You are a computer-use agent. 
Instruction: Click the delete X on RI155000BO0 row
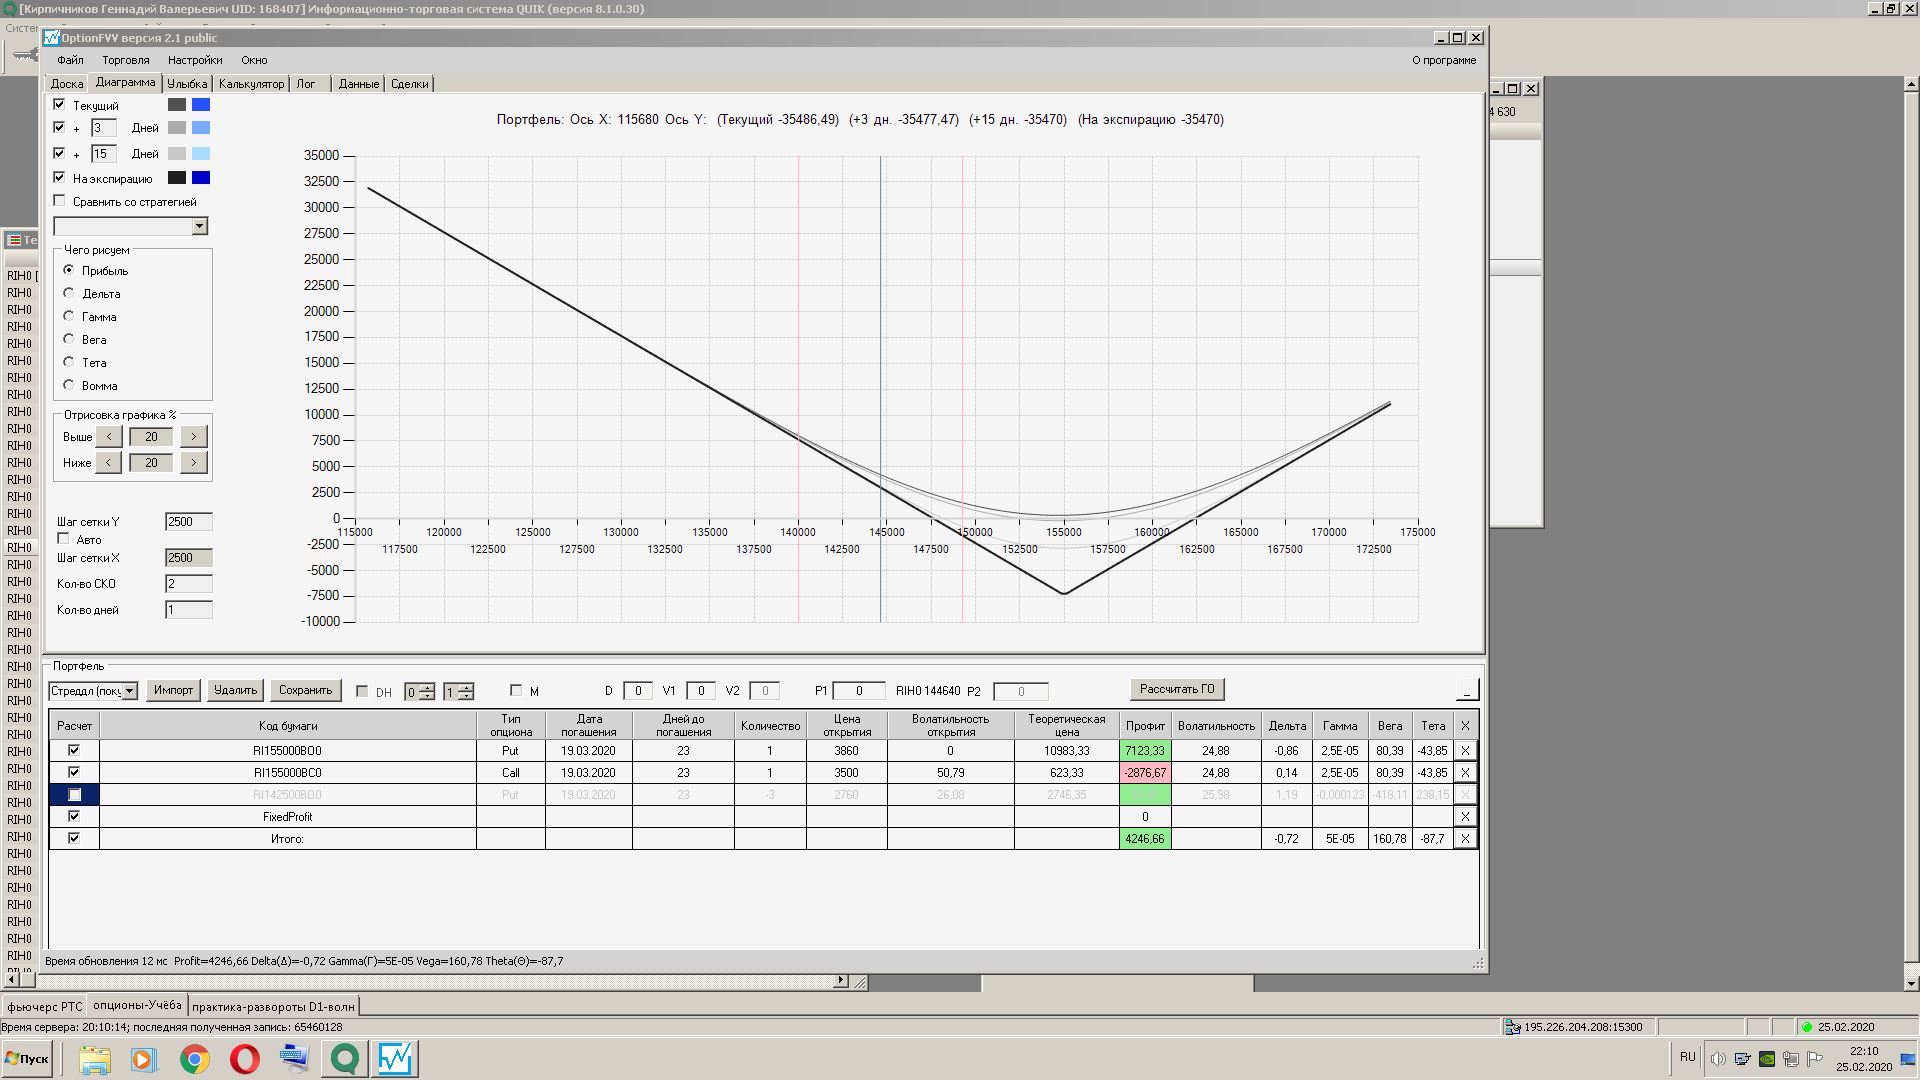[1465, 750]
